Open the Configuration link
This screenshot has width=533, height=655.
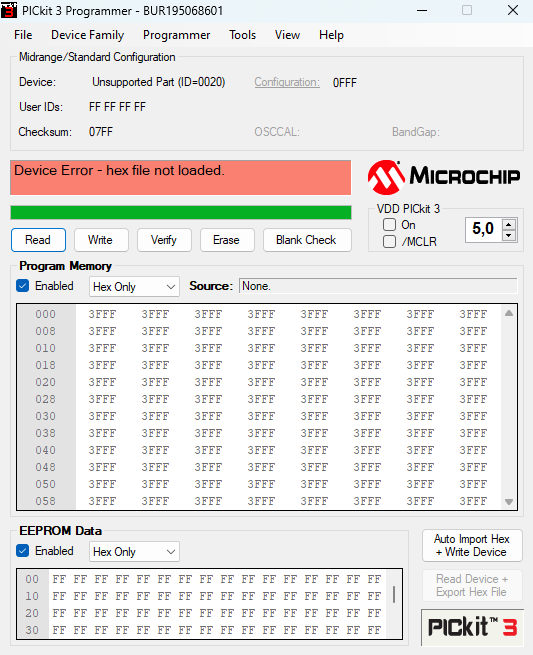tap(287, 82)
